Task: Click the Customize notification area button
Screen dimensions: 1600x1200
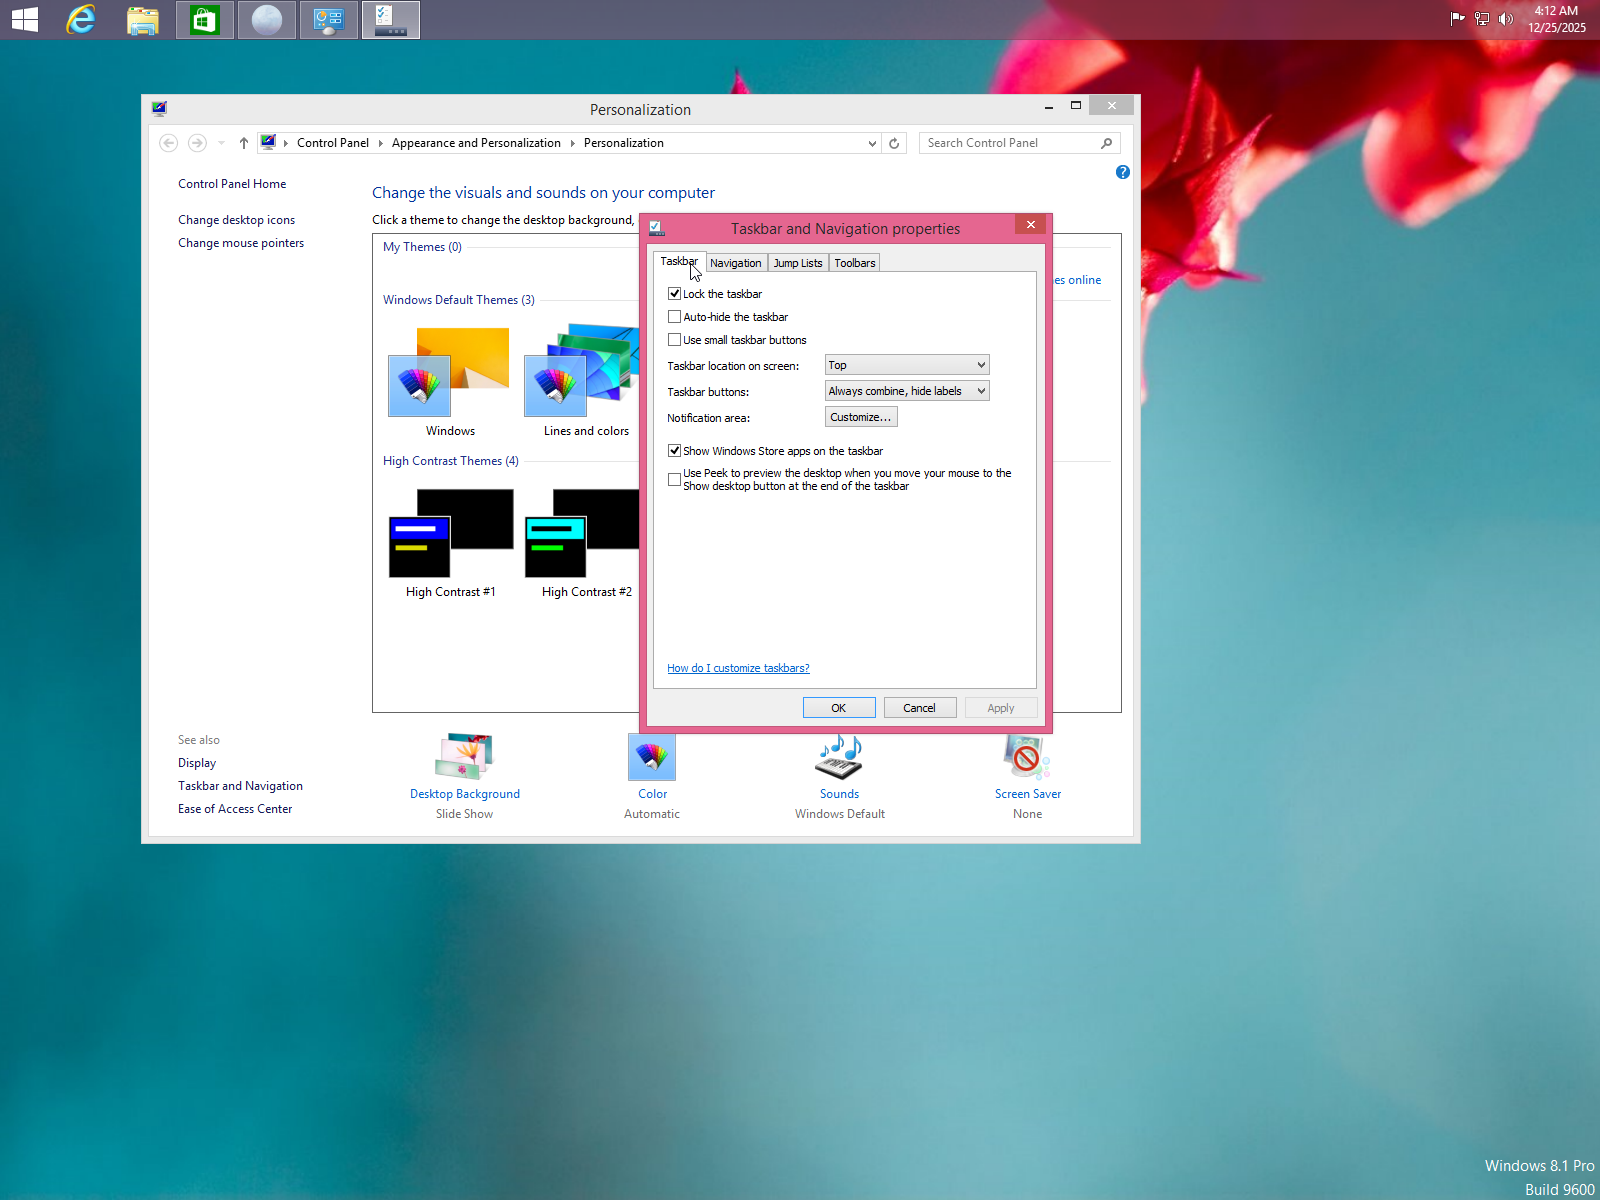Action: pos(860,417)
